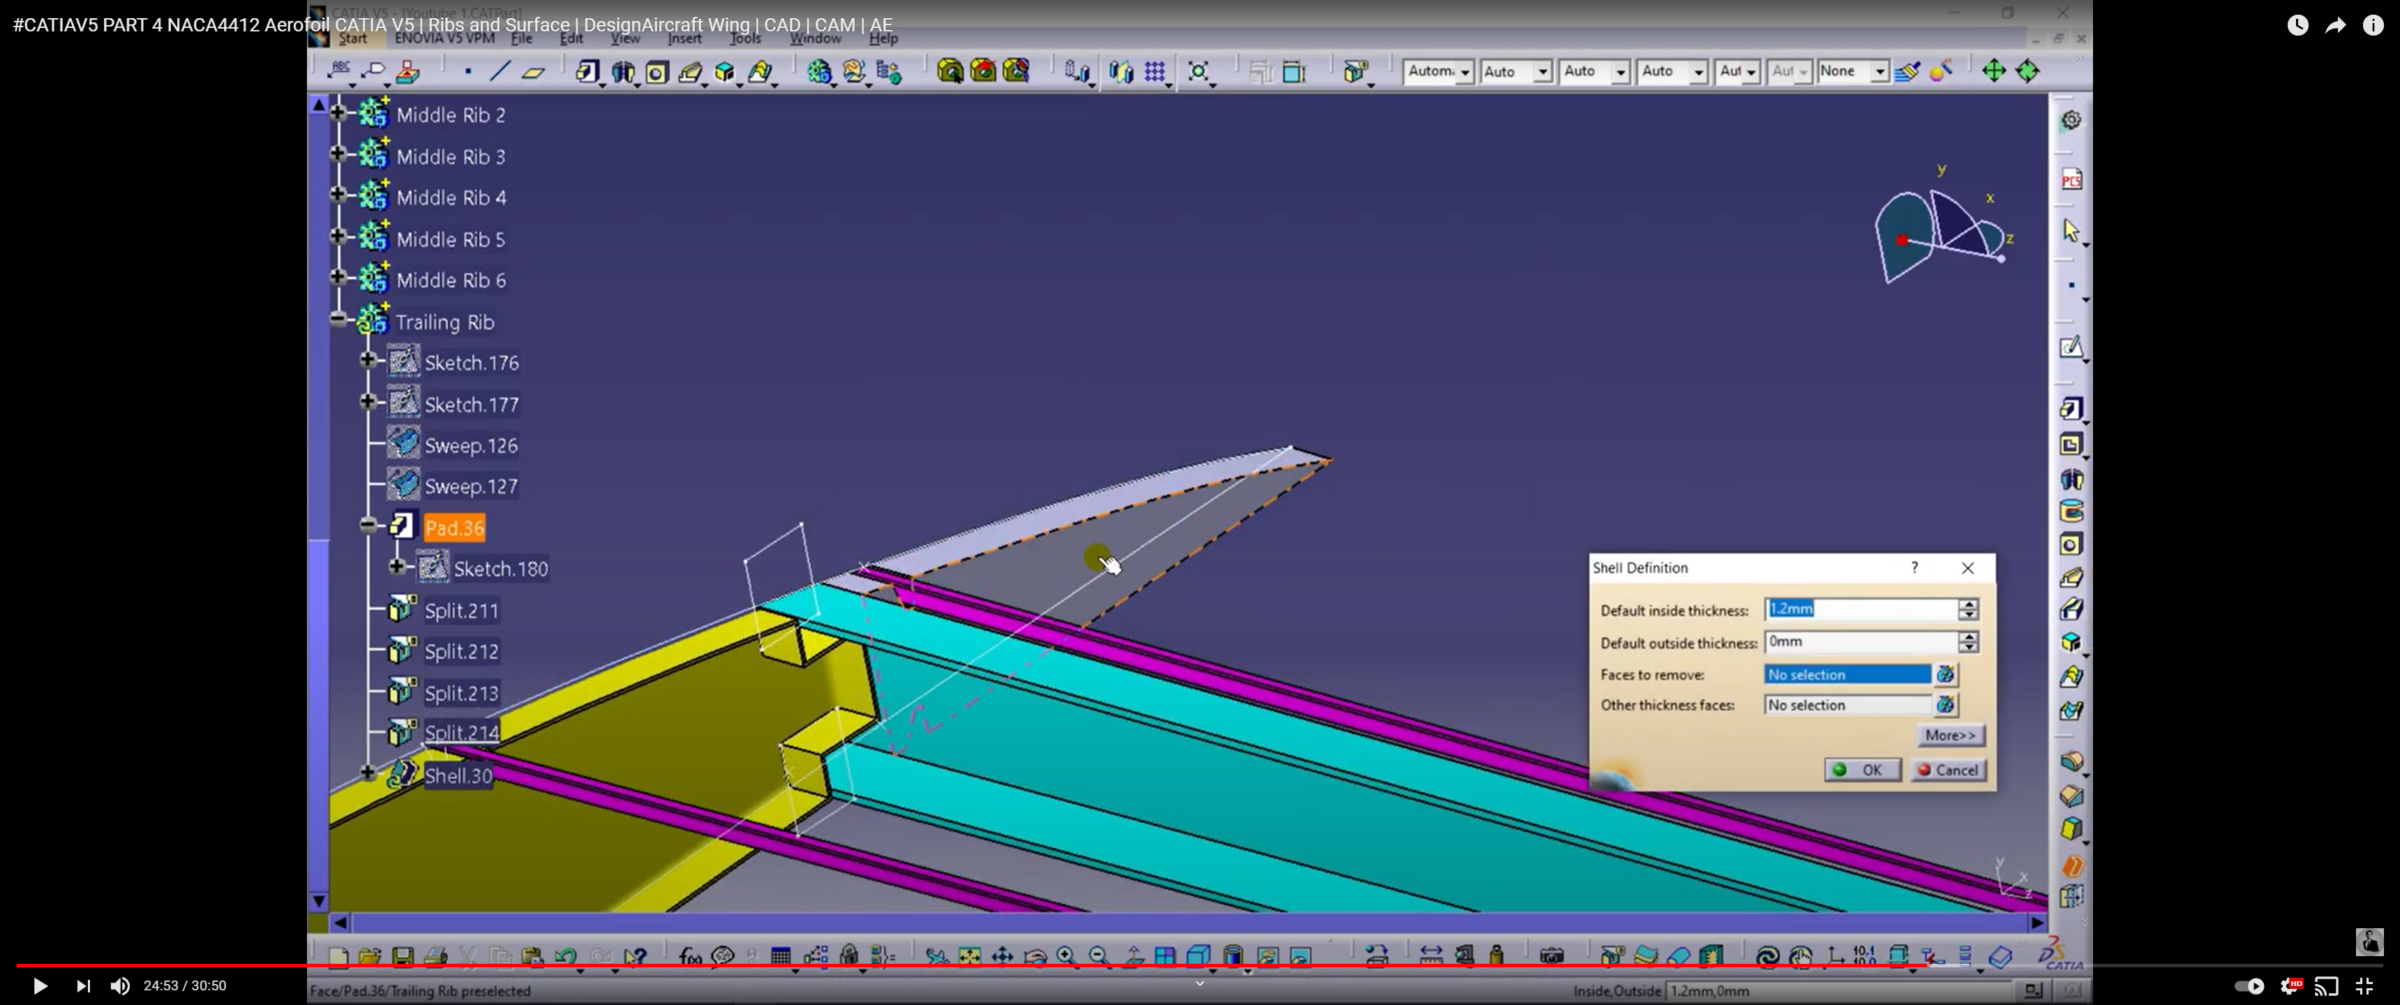
Task: Expand the Middle Rib 6 node
Action: [339, 278]
